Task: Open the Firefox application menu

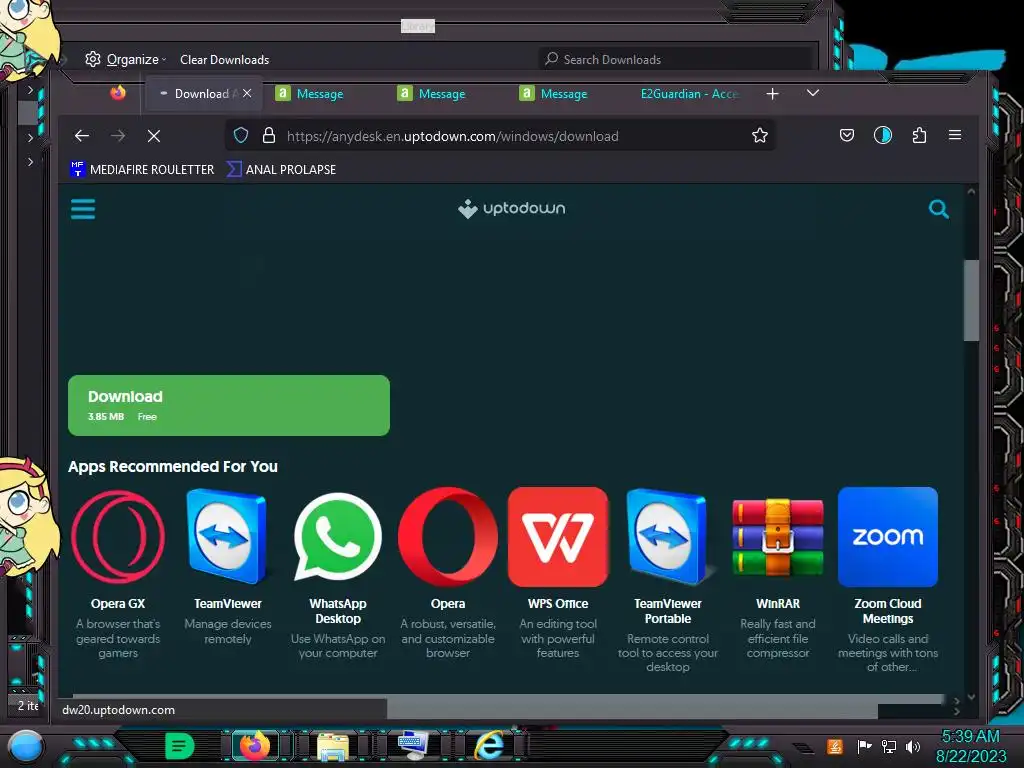Action: point(955,135)
